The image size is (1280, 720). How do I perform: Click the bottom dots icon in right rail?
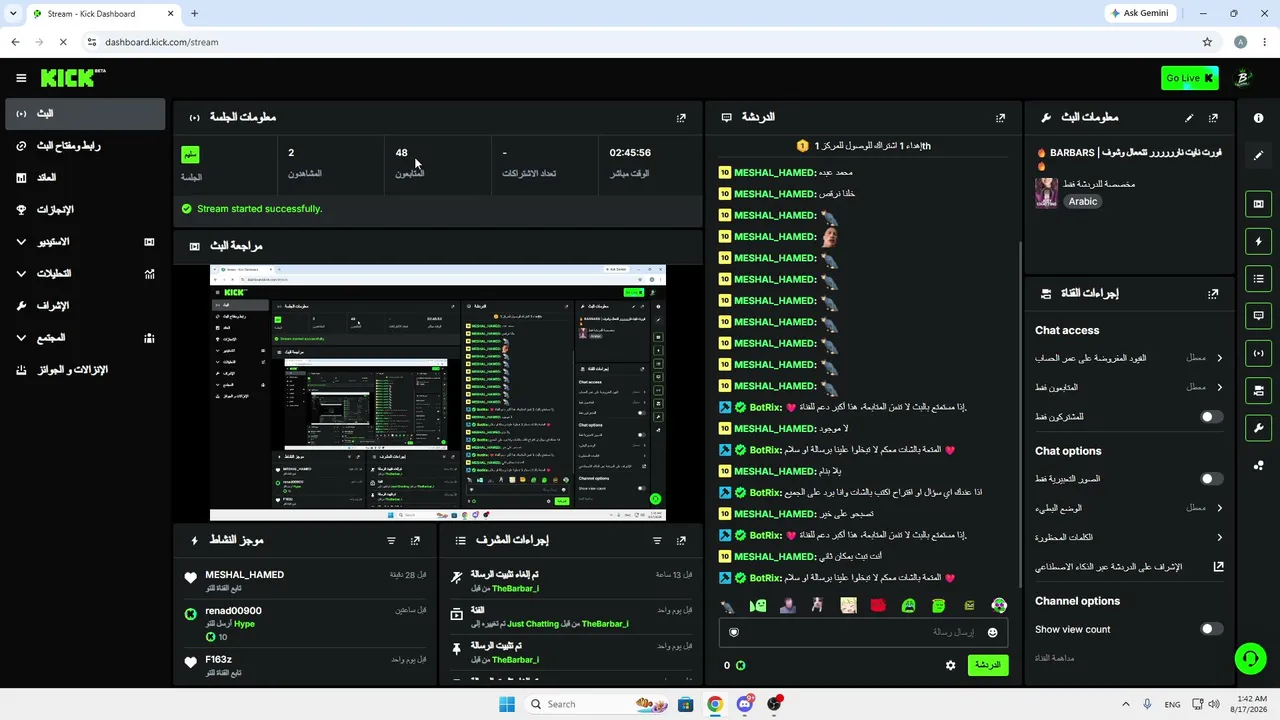[x=1258, y=465]
